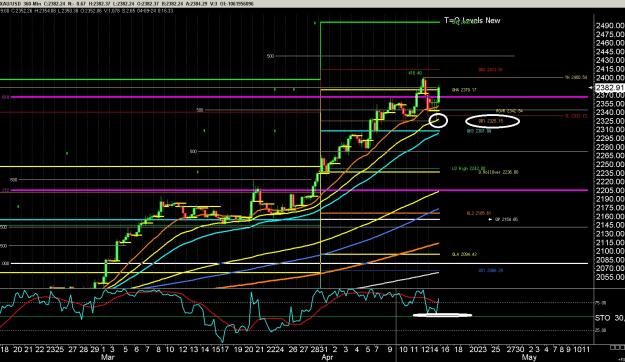The height and width of the screenshot is (362, 625).
Task: Click the stochastic oscillator's latest upturn
Action: pos(438,305)
